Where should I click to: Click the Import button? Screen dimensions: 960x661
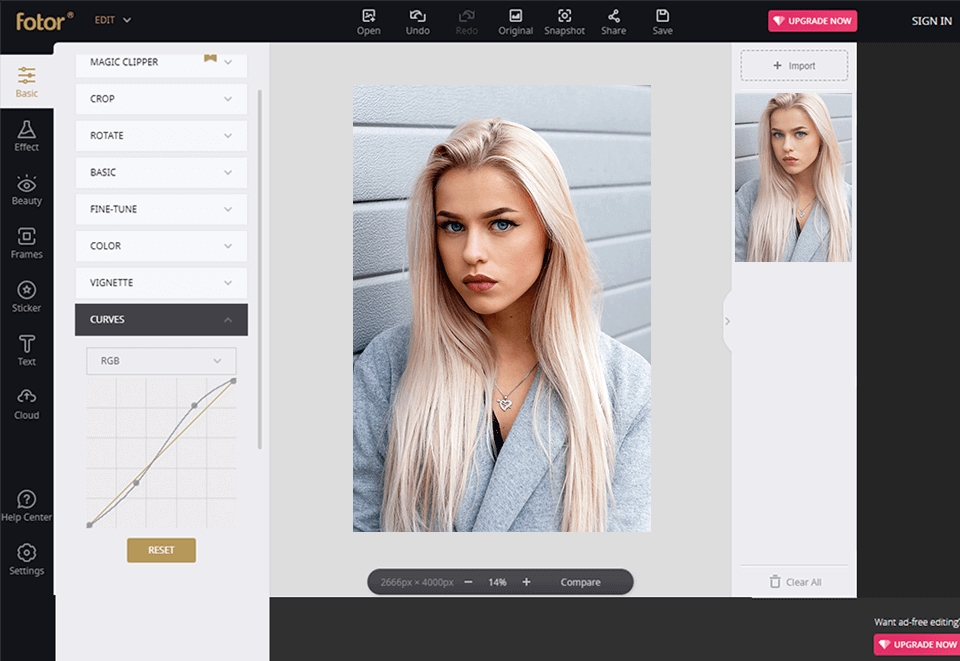[794, 66]
